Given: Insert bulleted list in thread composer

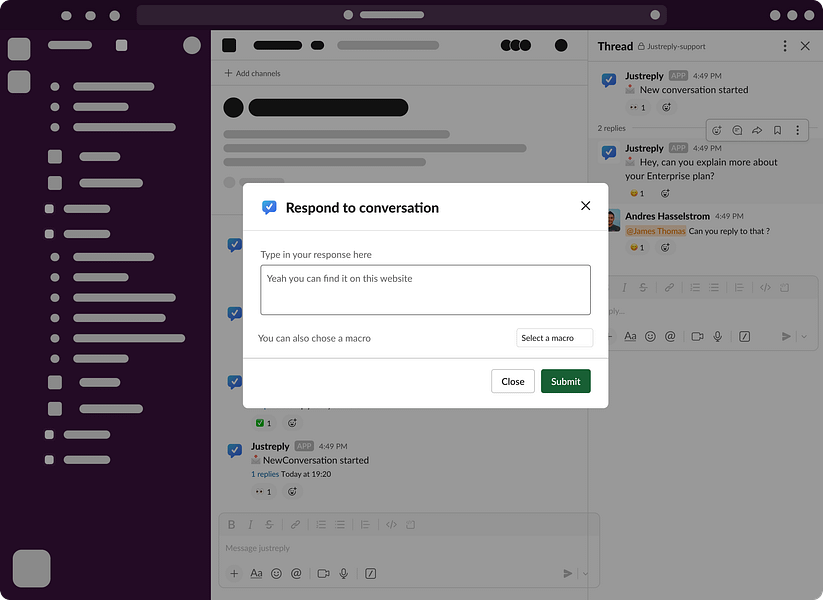Looking at the screenshot, I should tap(714, 287).
